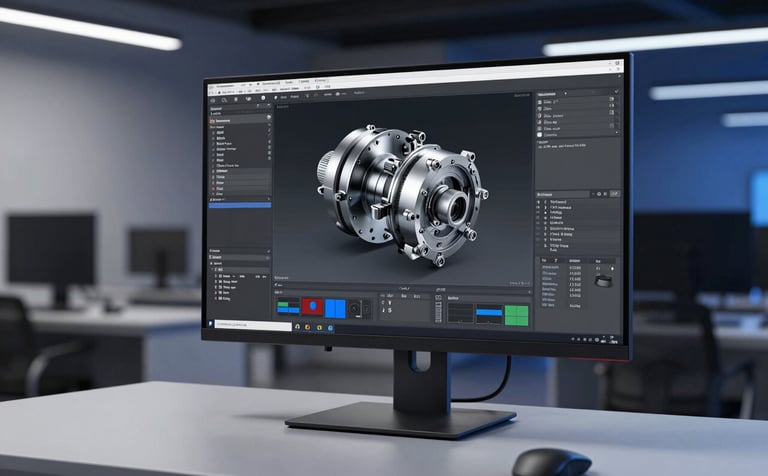Click the gear icon in right middle panel header

(599, 194)
